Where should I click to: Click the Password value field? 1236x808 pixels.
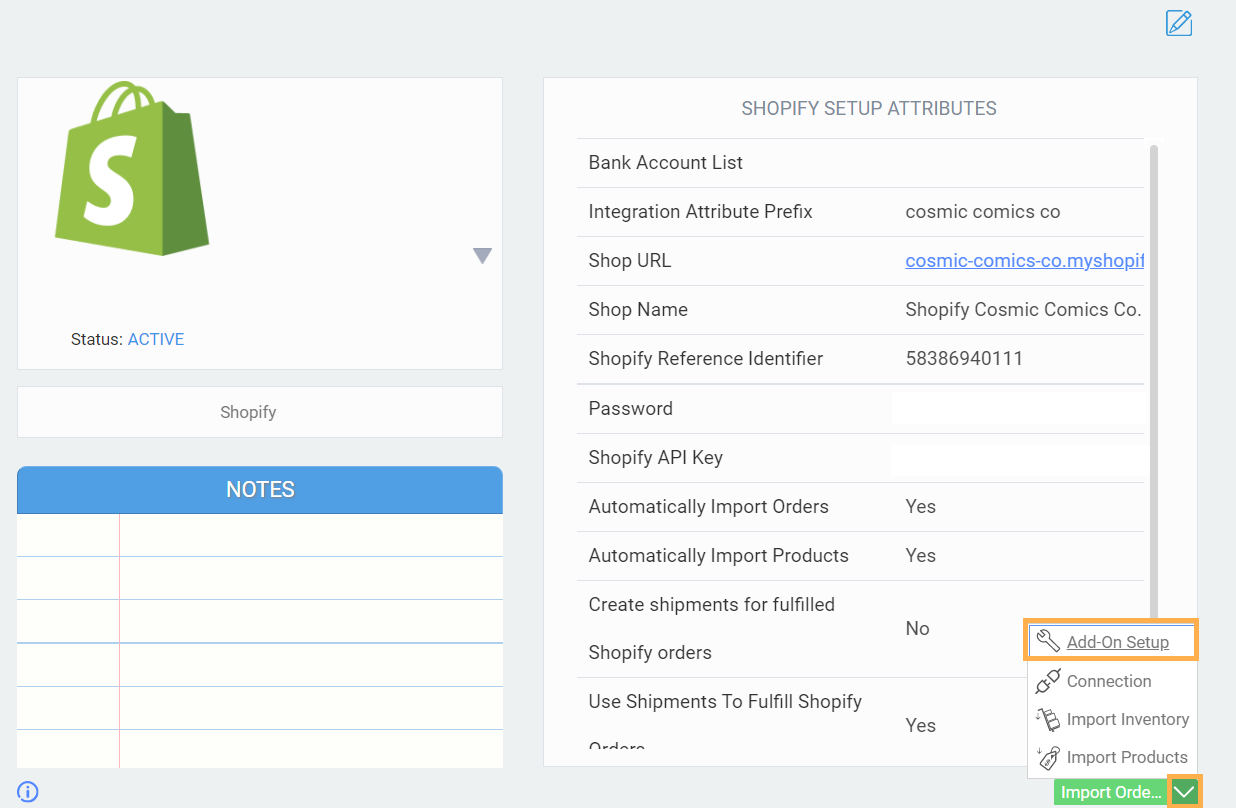pyautogui.click(x=1016, y=408)
